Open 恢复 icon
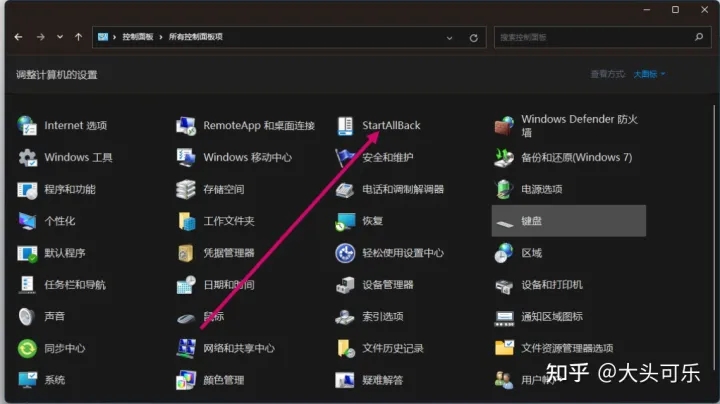 point(345,221)
